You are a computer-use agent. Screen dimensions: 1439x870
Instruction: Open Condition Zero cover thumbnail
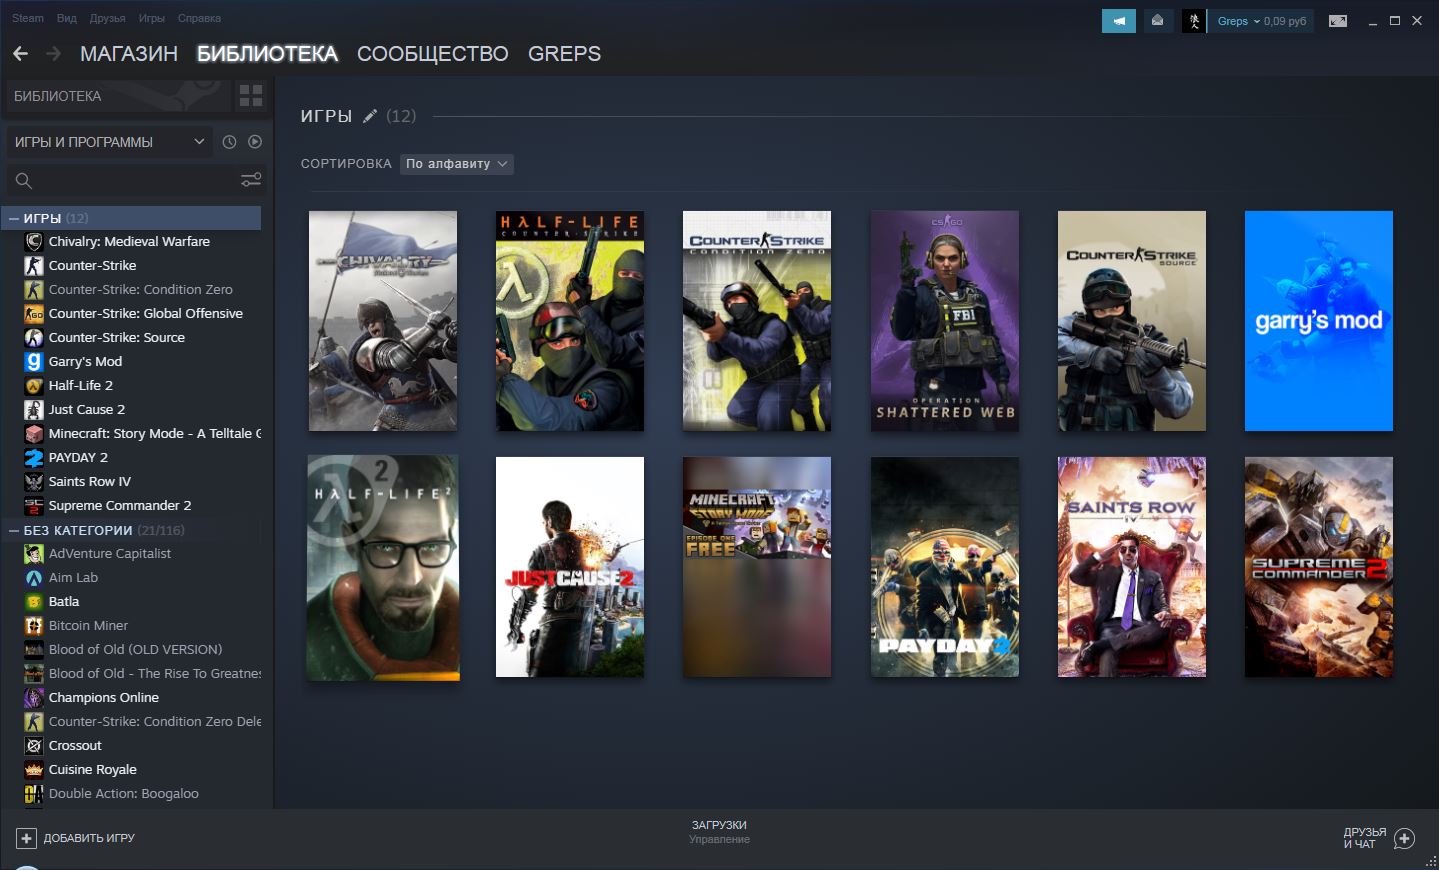tap(757, 321)
